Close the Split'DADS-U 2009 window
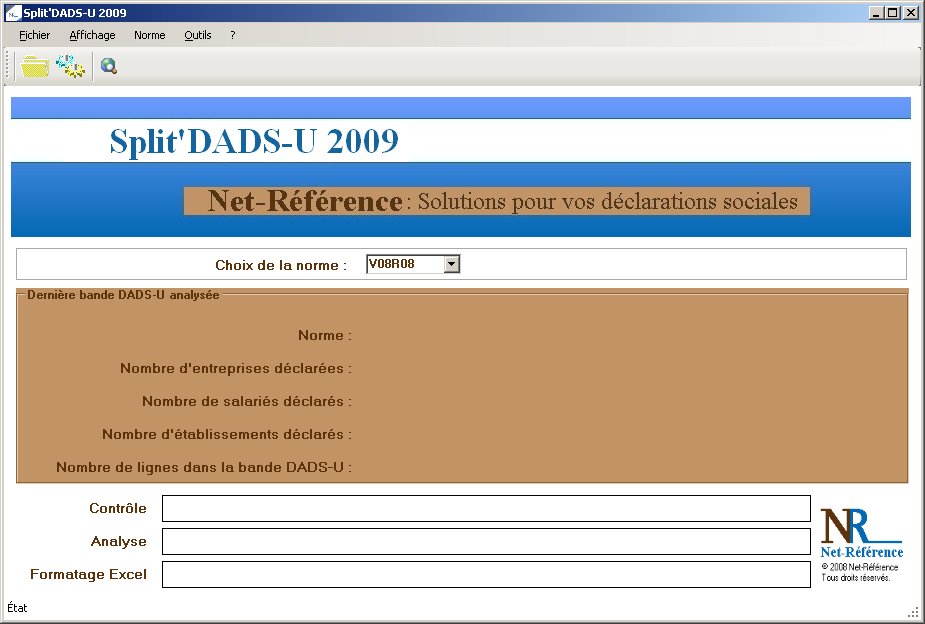The image size is (925, 624). tap(910, 13)
